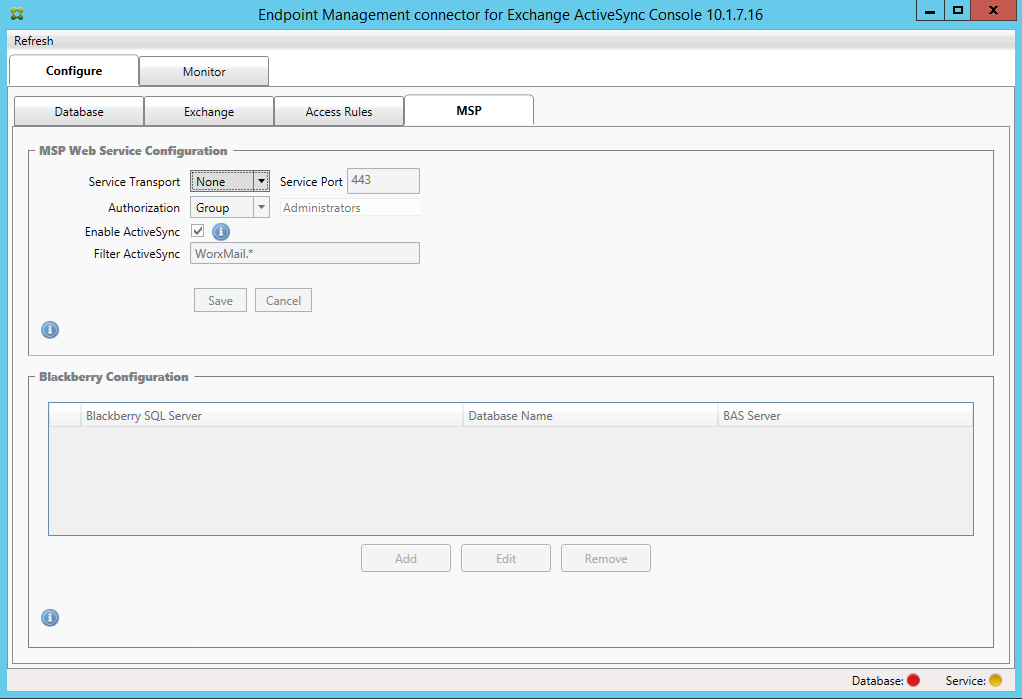This screenshot has width=1022, height=700.
Task: Open the Refresh menu
Action: (x=34, y=41)
